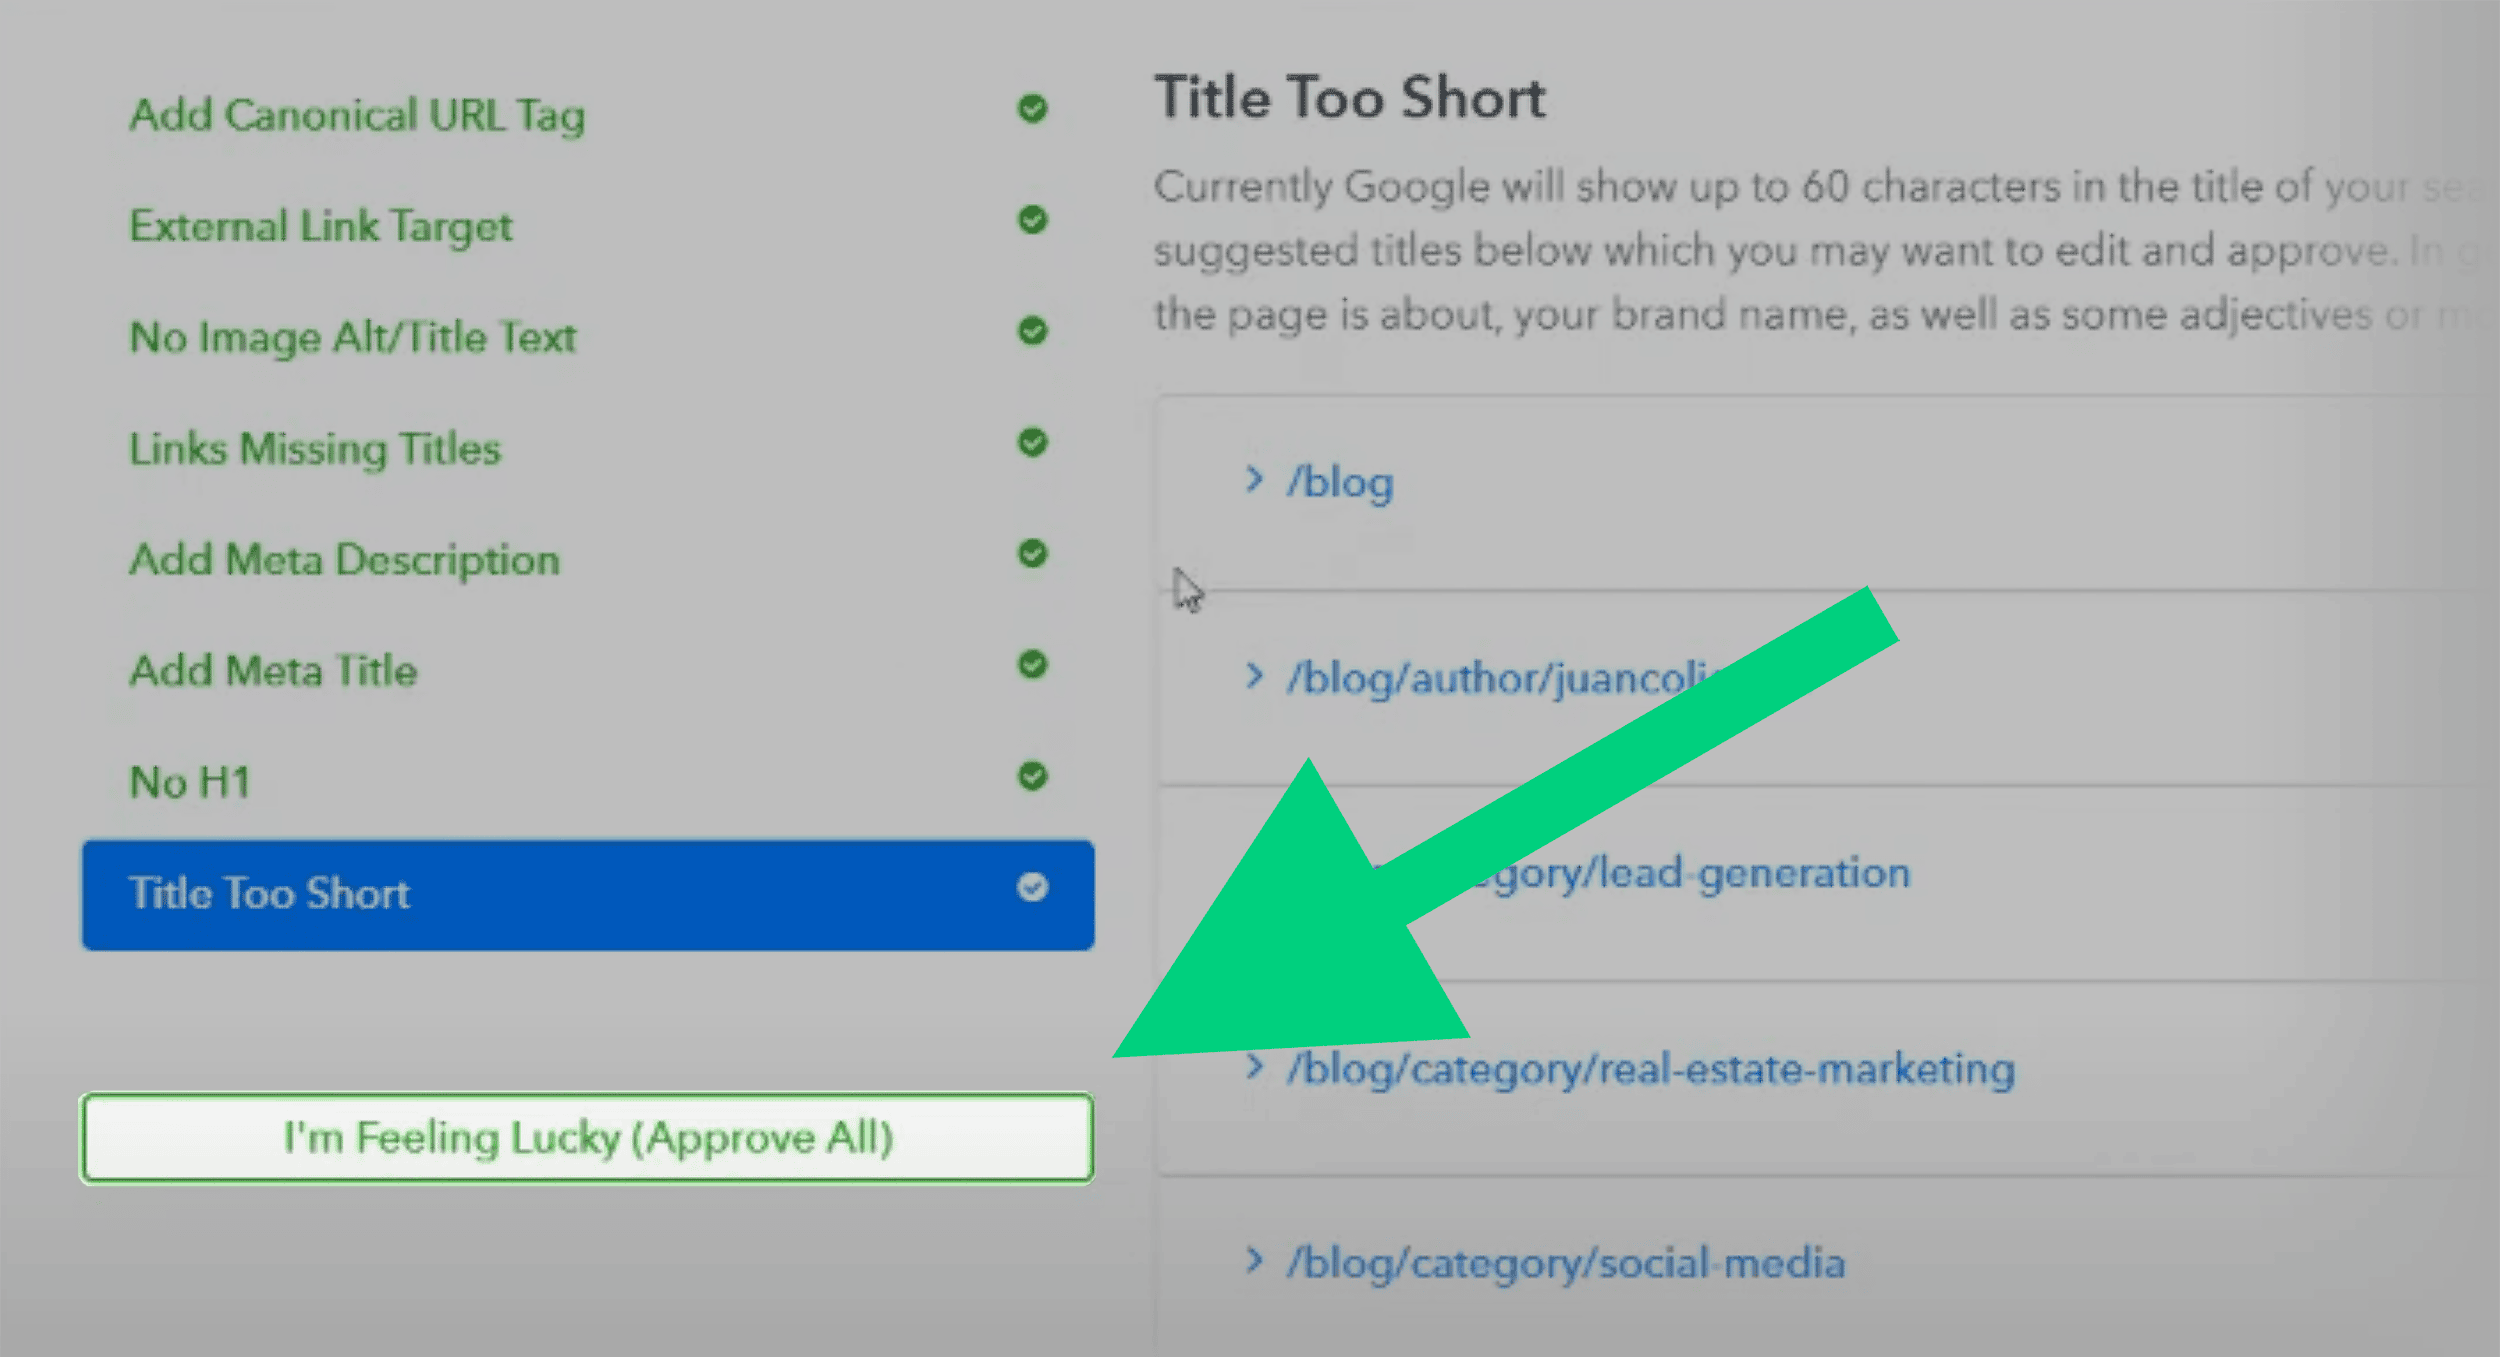Open the Add Meta Description item
Screen dimensions: 2500x1357
(x=345, y=560)
